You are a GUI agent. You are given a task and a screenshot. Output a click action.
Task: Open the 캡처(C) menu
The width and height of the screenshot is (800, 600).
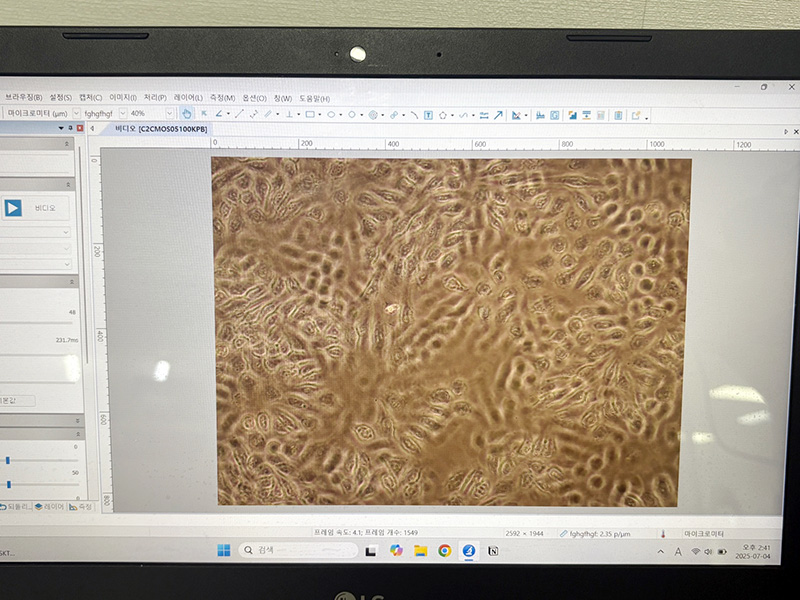(91, 98)
